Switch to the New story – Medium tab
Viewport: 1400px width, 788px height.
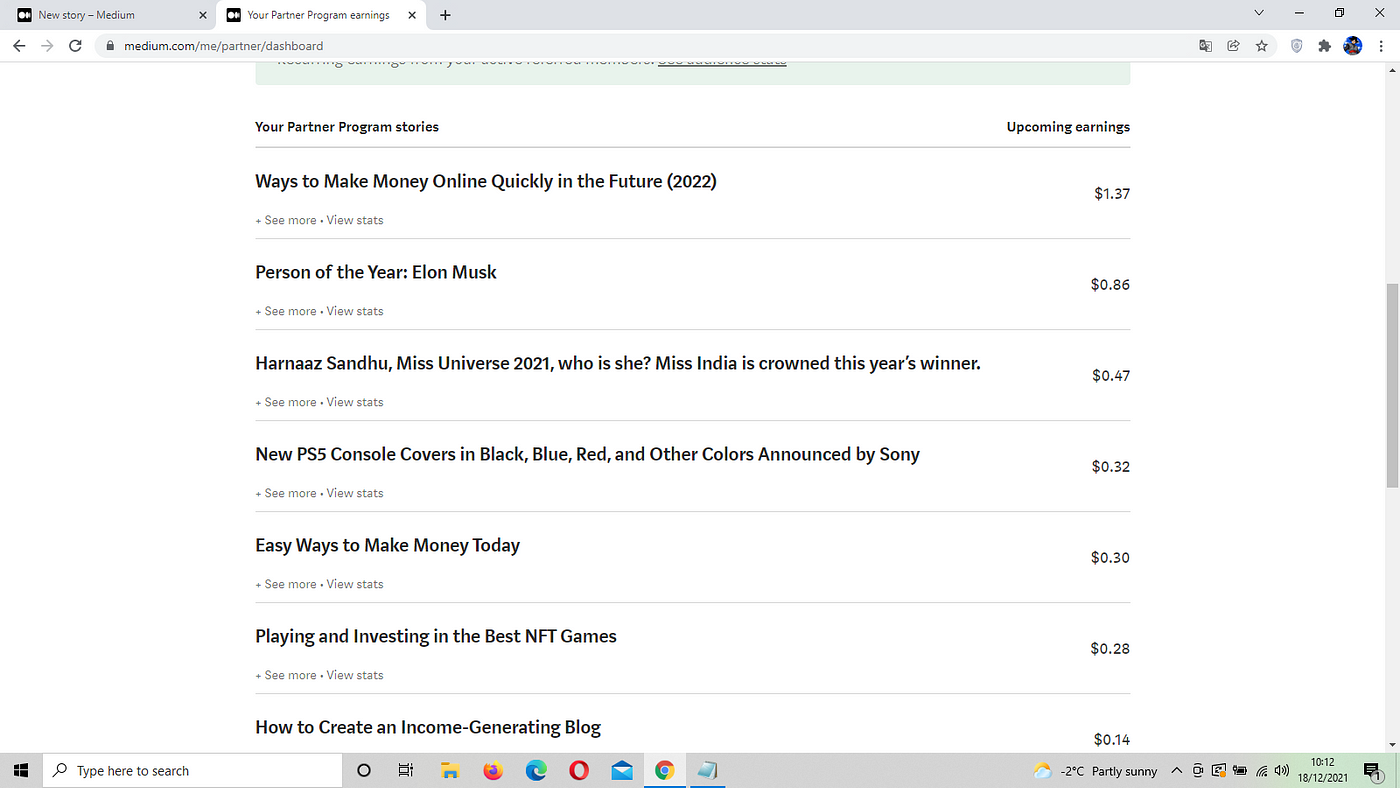(110, 15)
